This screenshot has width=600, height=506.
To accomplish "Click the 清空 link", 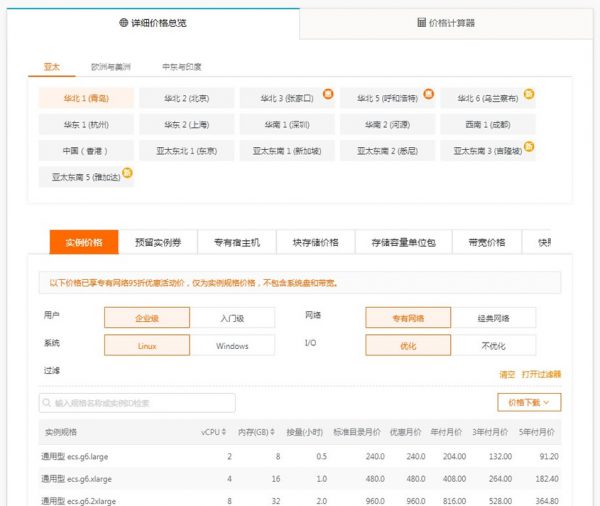I will [x=507, y=374].
